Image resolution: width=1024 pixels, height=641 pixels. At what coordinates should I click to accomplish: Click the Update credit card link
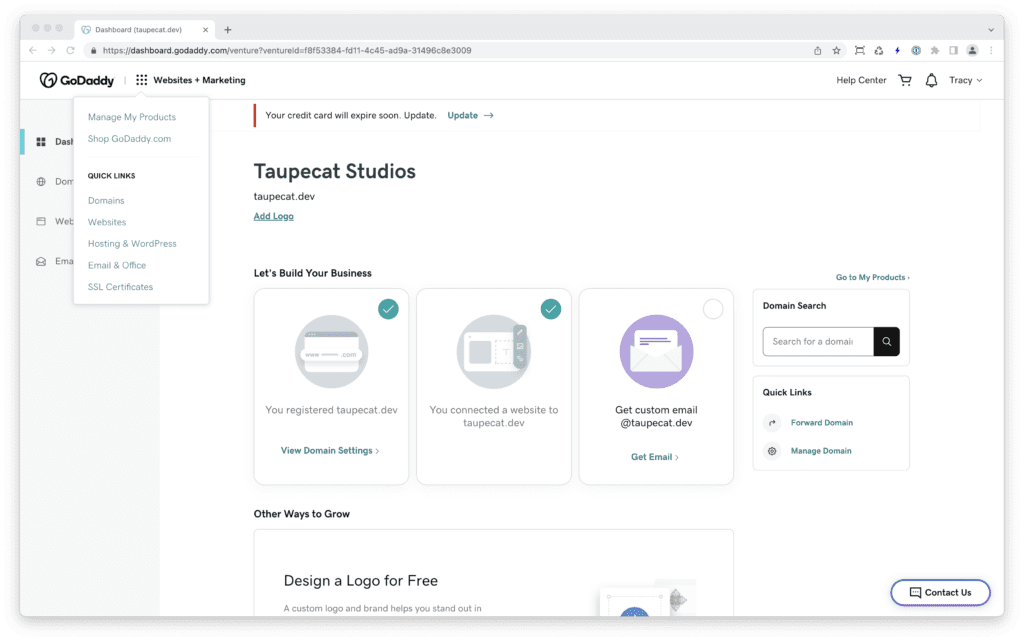[x=470, y=116]
